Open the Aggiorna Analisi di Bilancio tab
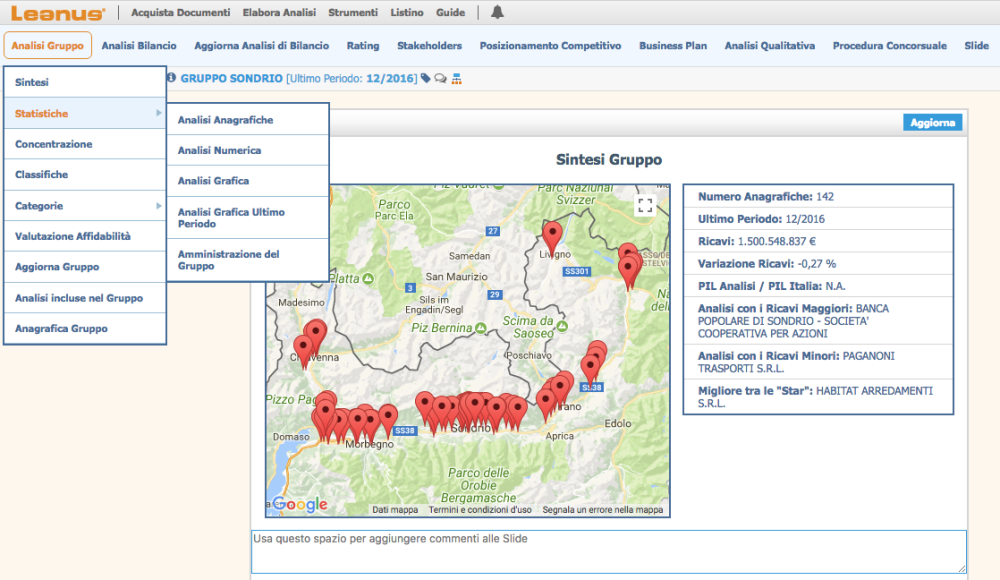The width and height of the screenshot is (1000, 580). point(261,45)
